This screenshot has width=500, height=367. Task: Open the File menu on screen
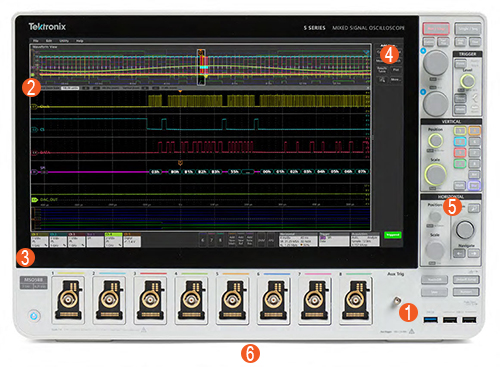tap(35, 41)
